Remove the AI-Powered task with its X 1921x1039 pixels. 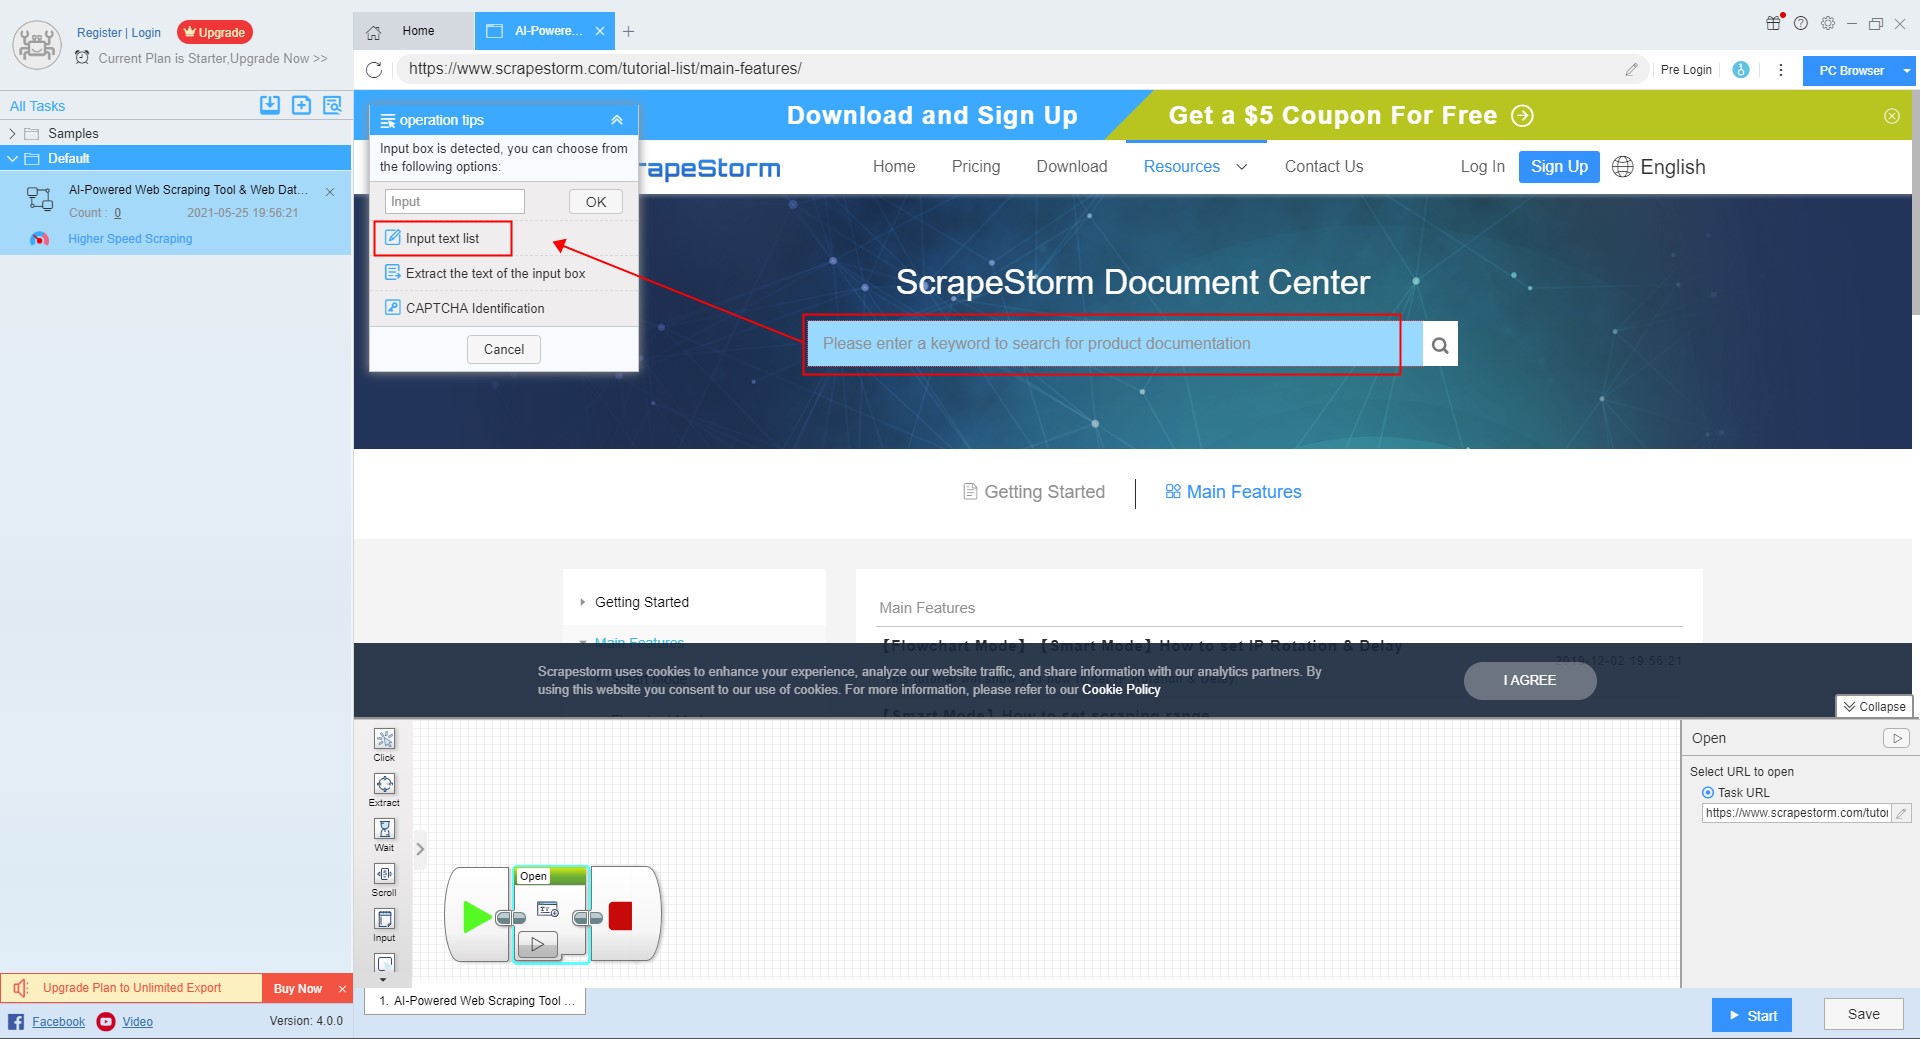pos(330,192)
